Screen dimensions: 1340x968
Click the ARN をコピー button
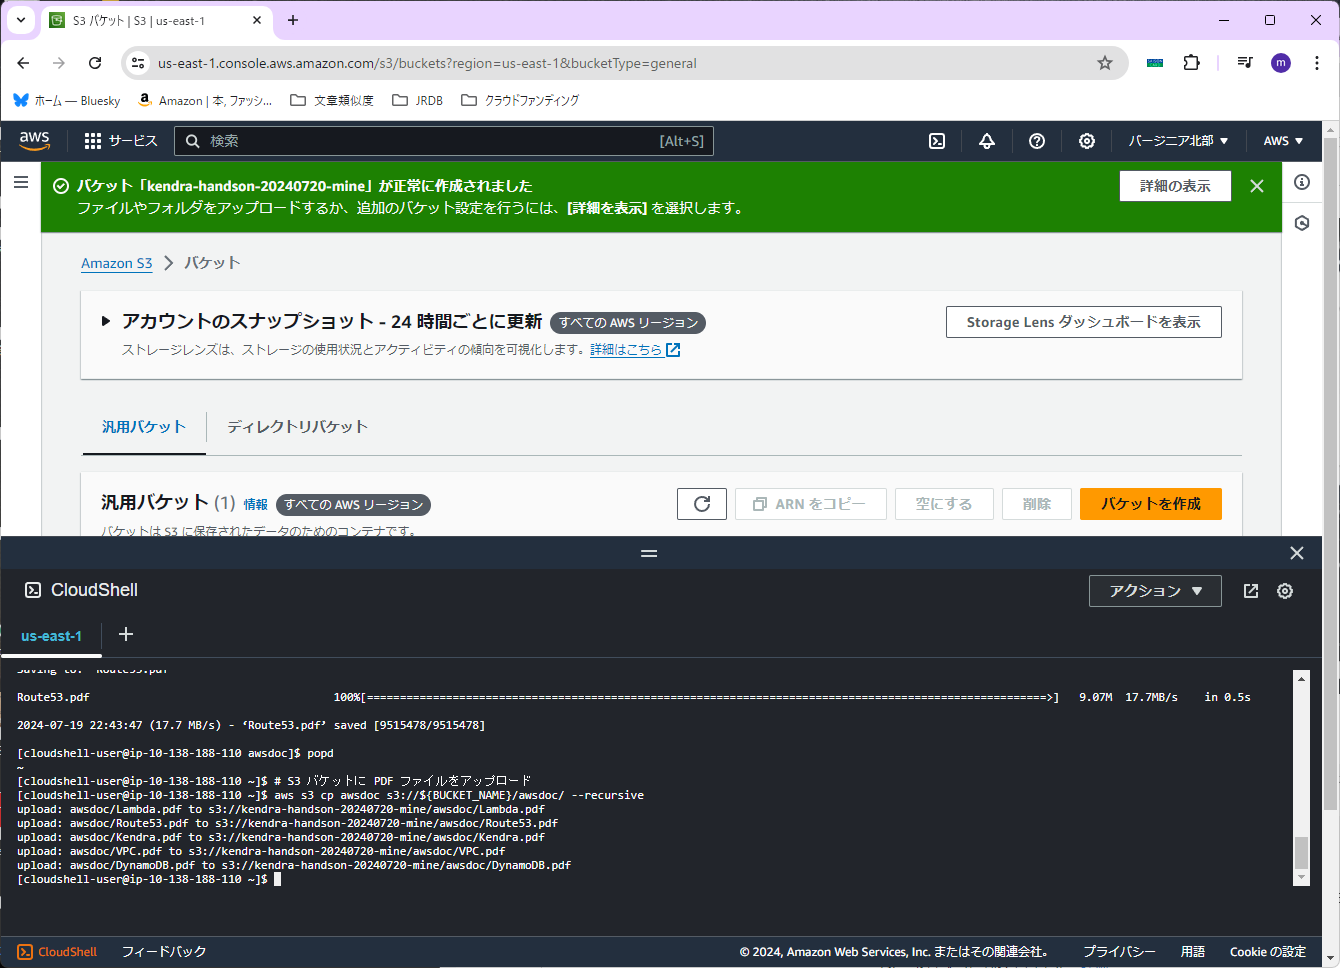click(x=811, y=504)
